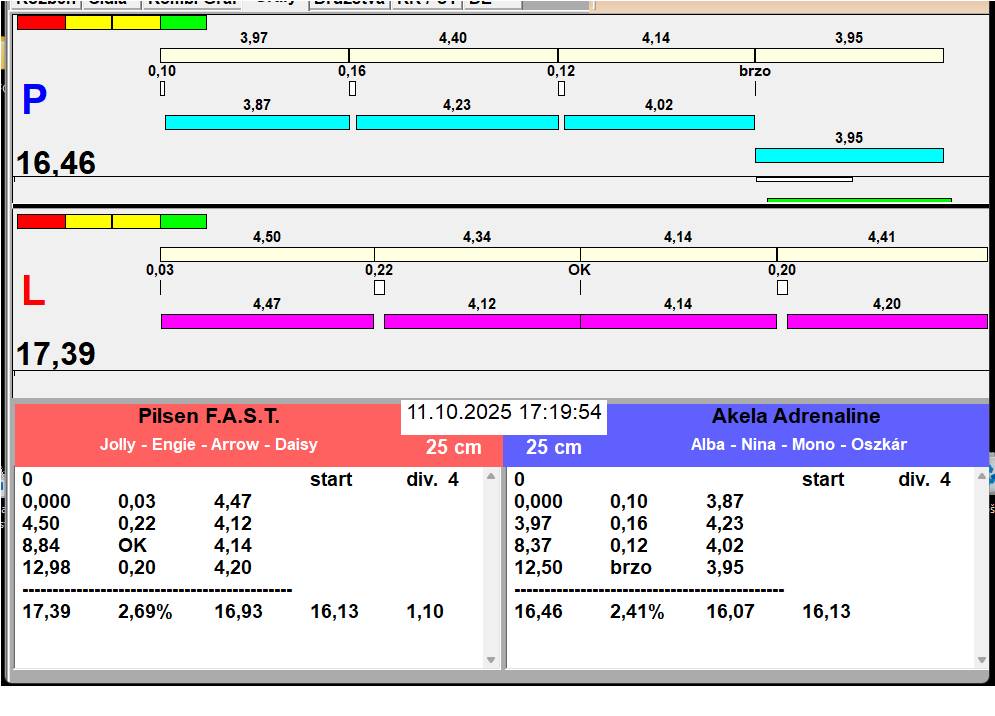
Task: Click the 0,10 start marker box in lane P
Action: [162, 89]
